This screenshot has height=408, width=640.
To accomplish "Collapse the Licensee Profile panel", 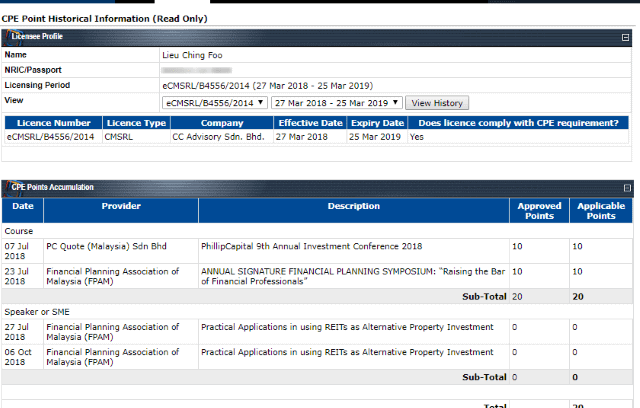I will pyautogui.click(x=625, y=38).
